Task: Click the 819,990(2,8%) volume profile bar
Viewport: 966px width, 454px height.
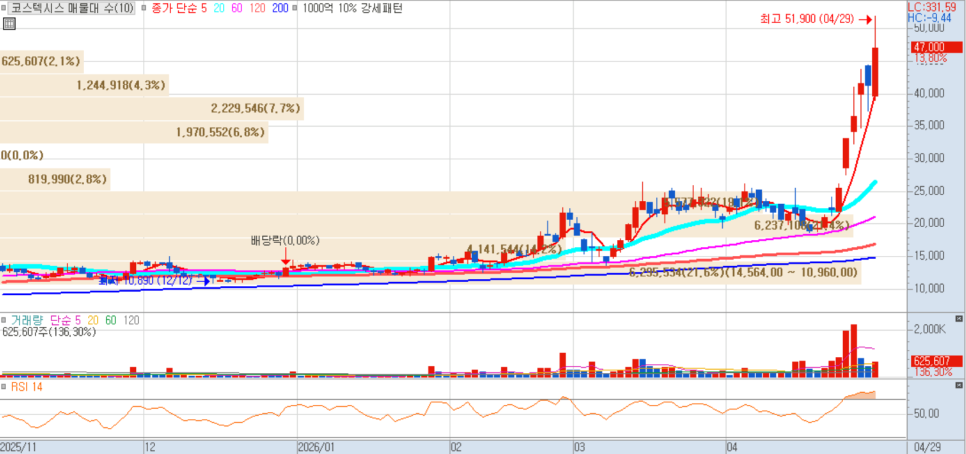Action: [x=55, y=179]
